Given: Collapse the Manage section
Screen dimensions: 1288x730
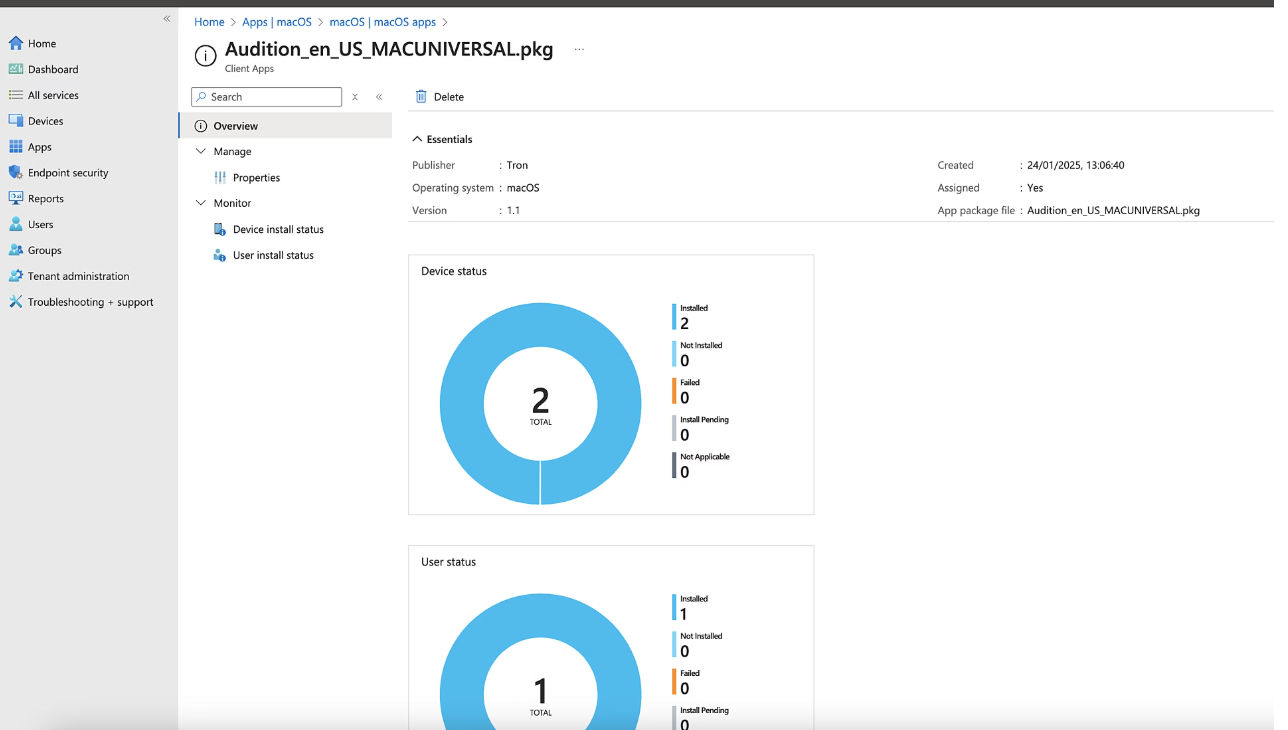Looking at the screenshot, I should [200, 151].
